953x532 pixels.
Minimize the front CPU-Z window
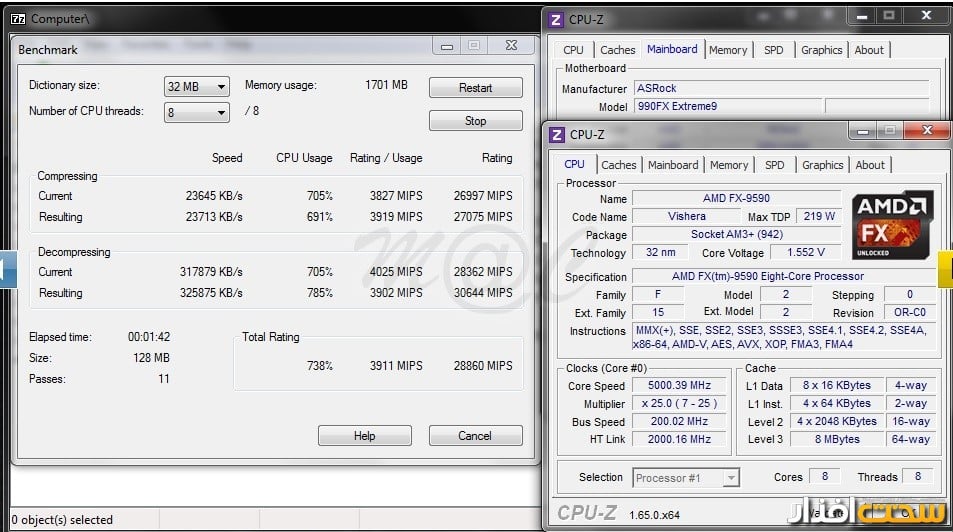coord(862,131)
